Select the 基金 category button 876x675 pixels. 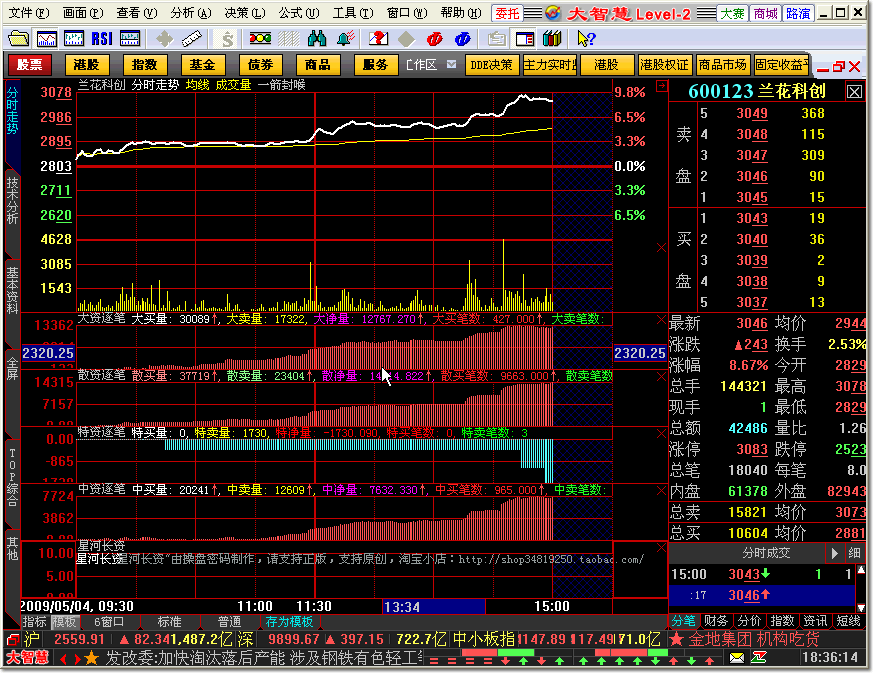pos(203,65)
